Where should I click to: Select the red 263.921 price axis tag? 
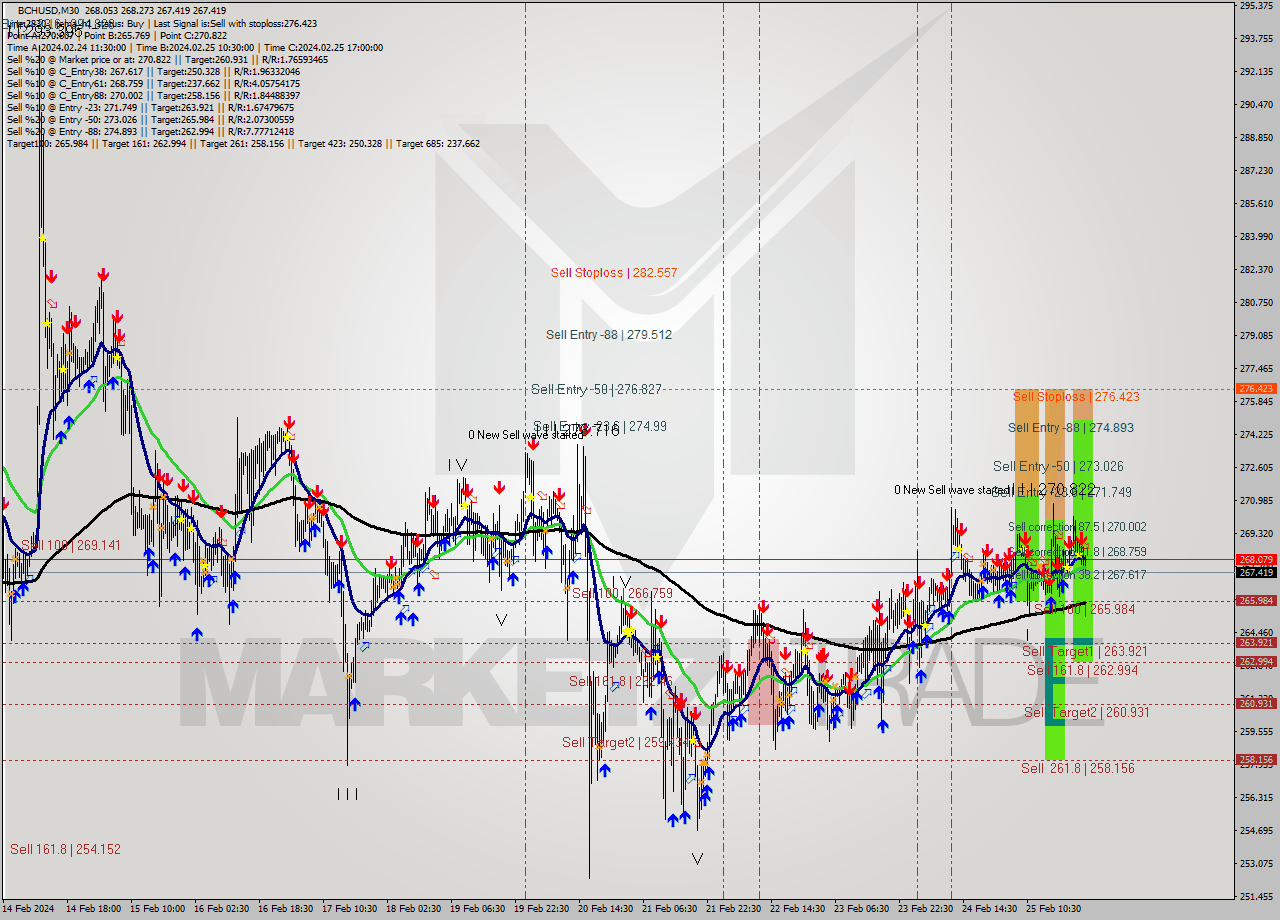(1256, 643)
